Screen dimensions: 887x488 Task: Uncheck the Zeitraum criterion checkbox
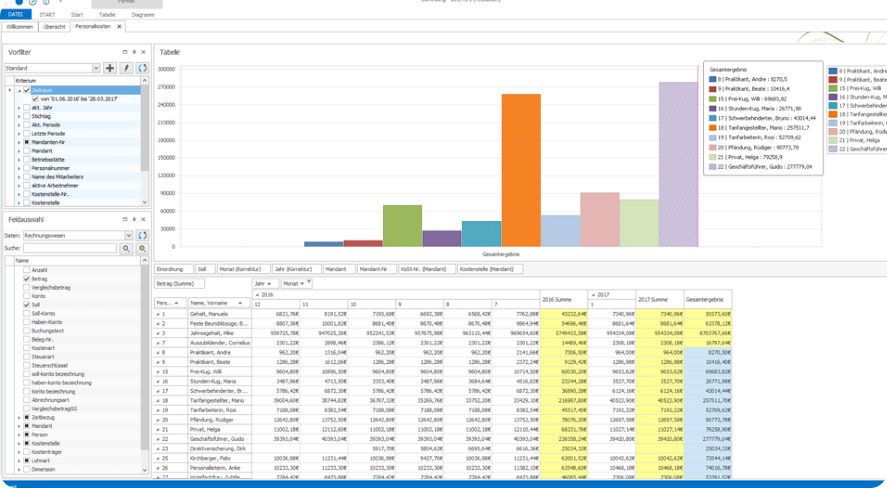pyautogui.click(x=27, y=90)
